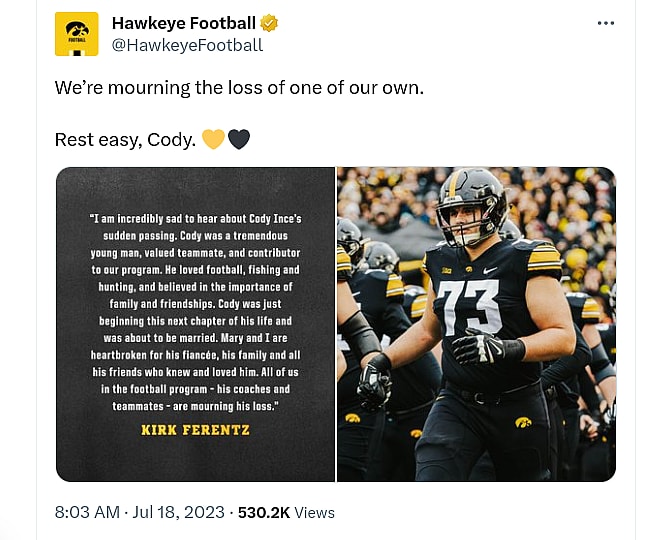Open the Hawkeye Football profile avatar
The height and width of the screenshot is (540, 657).
(x=76, y=33)
